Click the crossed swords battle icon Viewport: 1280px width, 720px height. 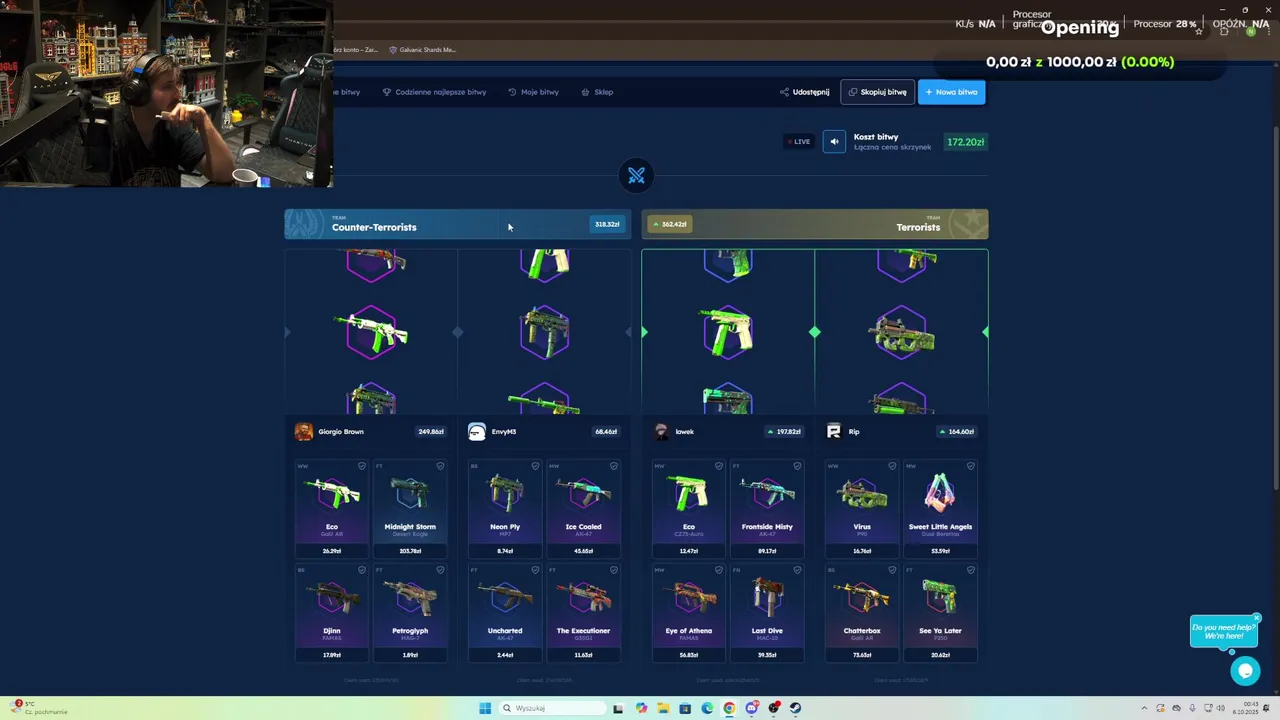tap(636, 176)
